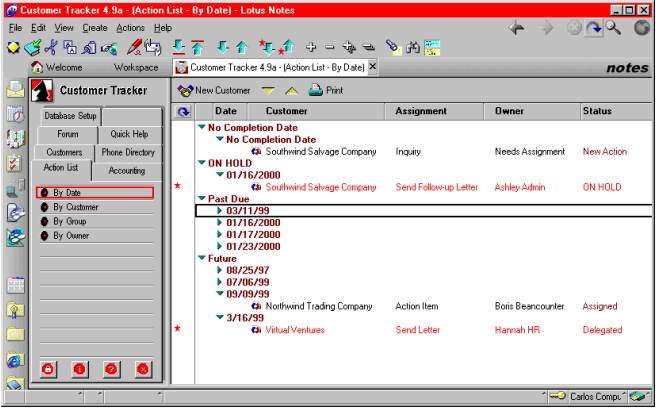This screenshot has width=656, height=408.
Task: Open the Internet Explorer bookmark folder icon
Action: click(15, 359)
